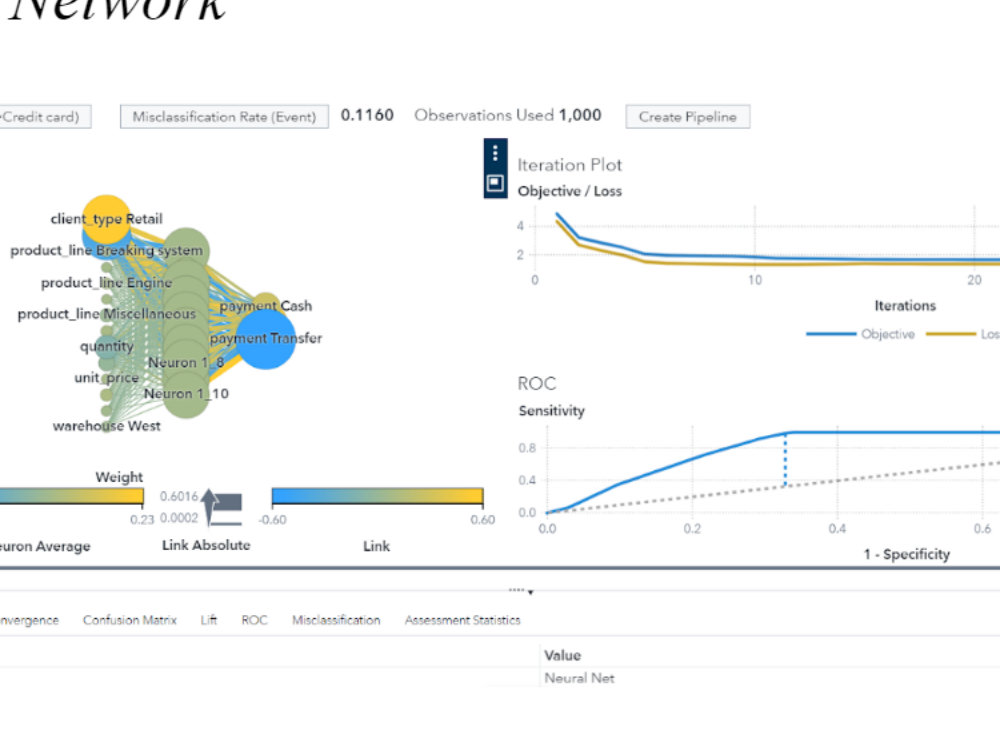Click the unit_price input label
The height and width of the screenshot is (750, 1000).
(107, 378)
